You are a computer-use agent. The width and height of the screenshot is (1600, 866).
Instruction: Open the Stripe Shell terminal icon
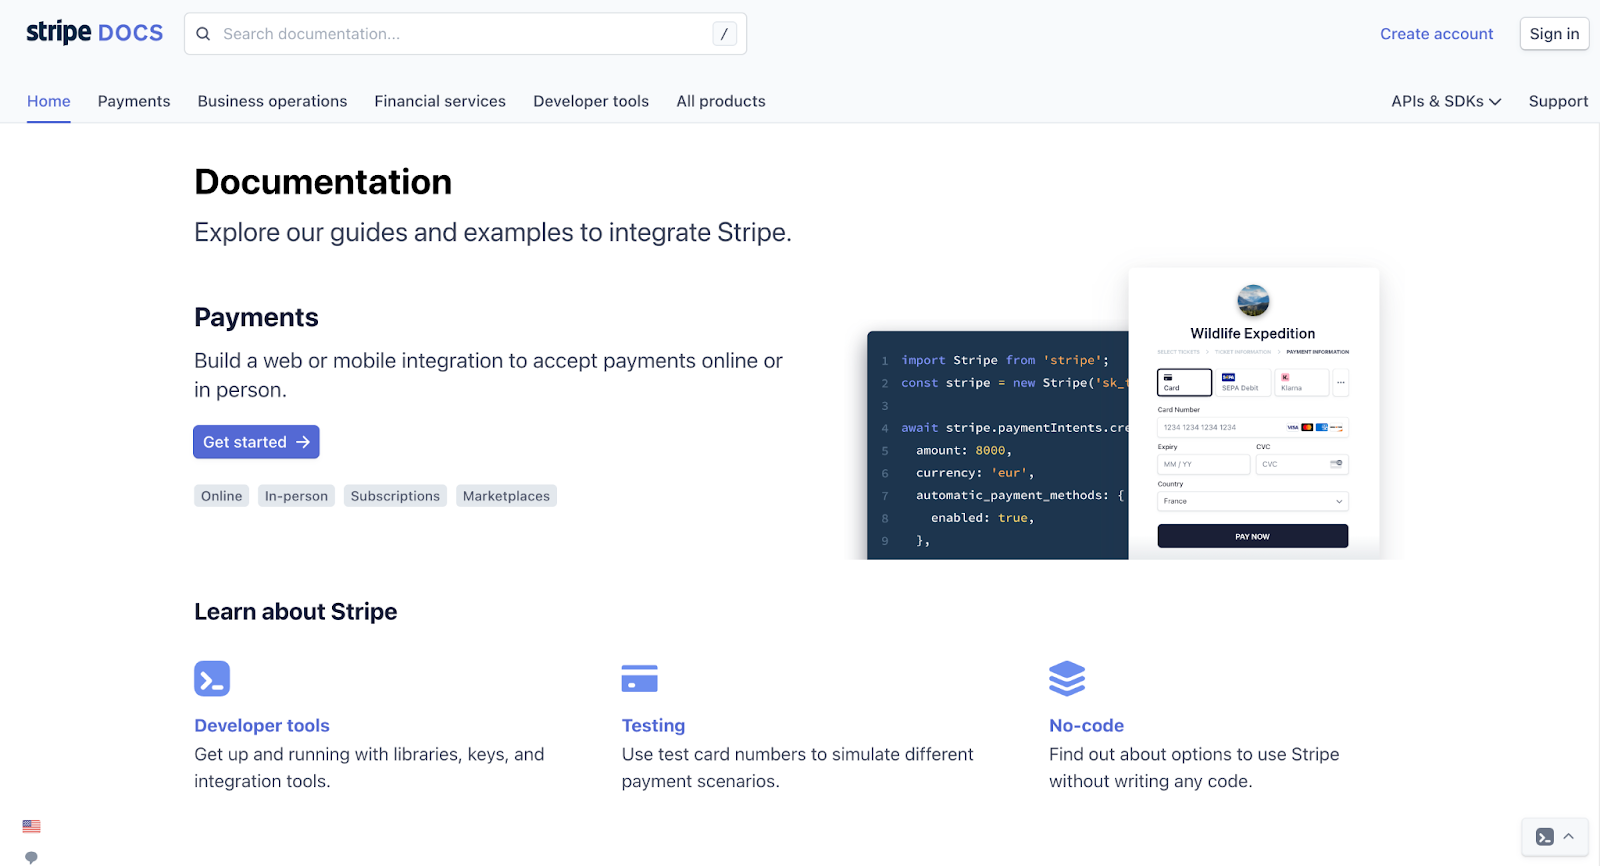tap(1545, 837)
